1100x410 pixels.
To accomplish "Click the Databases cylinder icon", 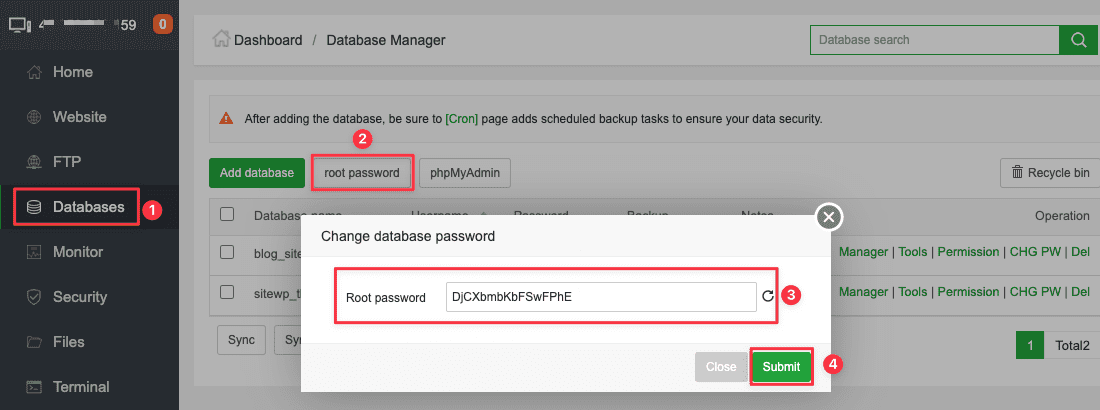I will coord(34,207).
